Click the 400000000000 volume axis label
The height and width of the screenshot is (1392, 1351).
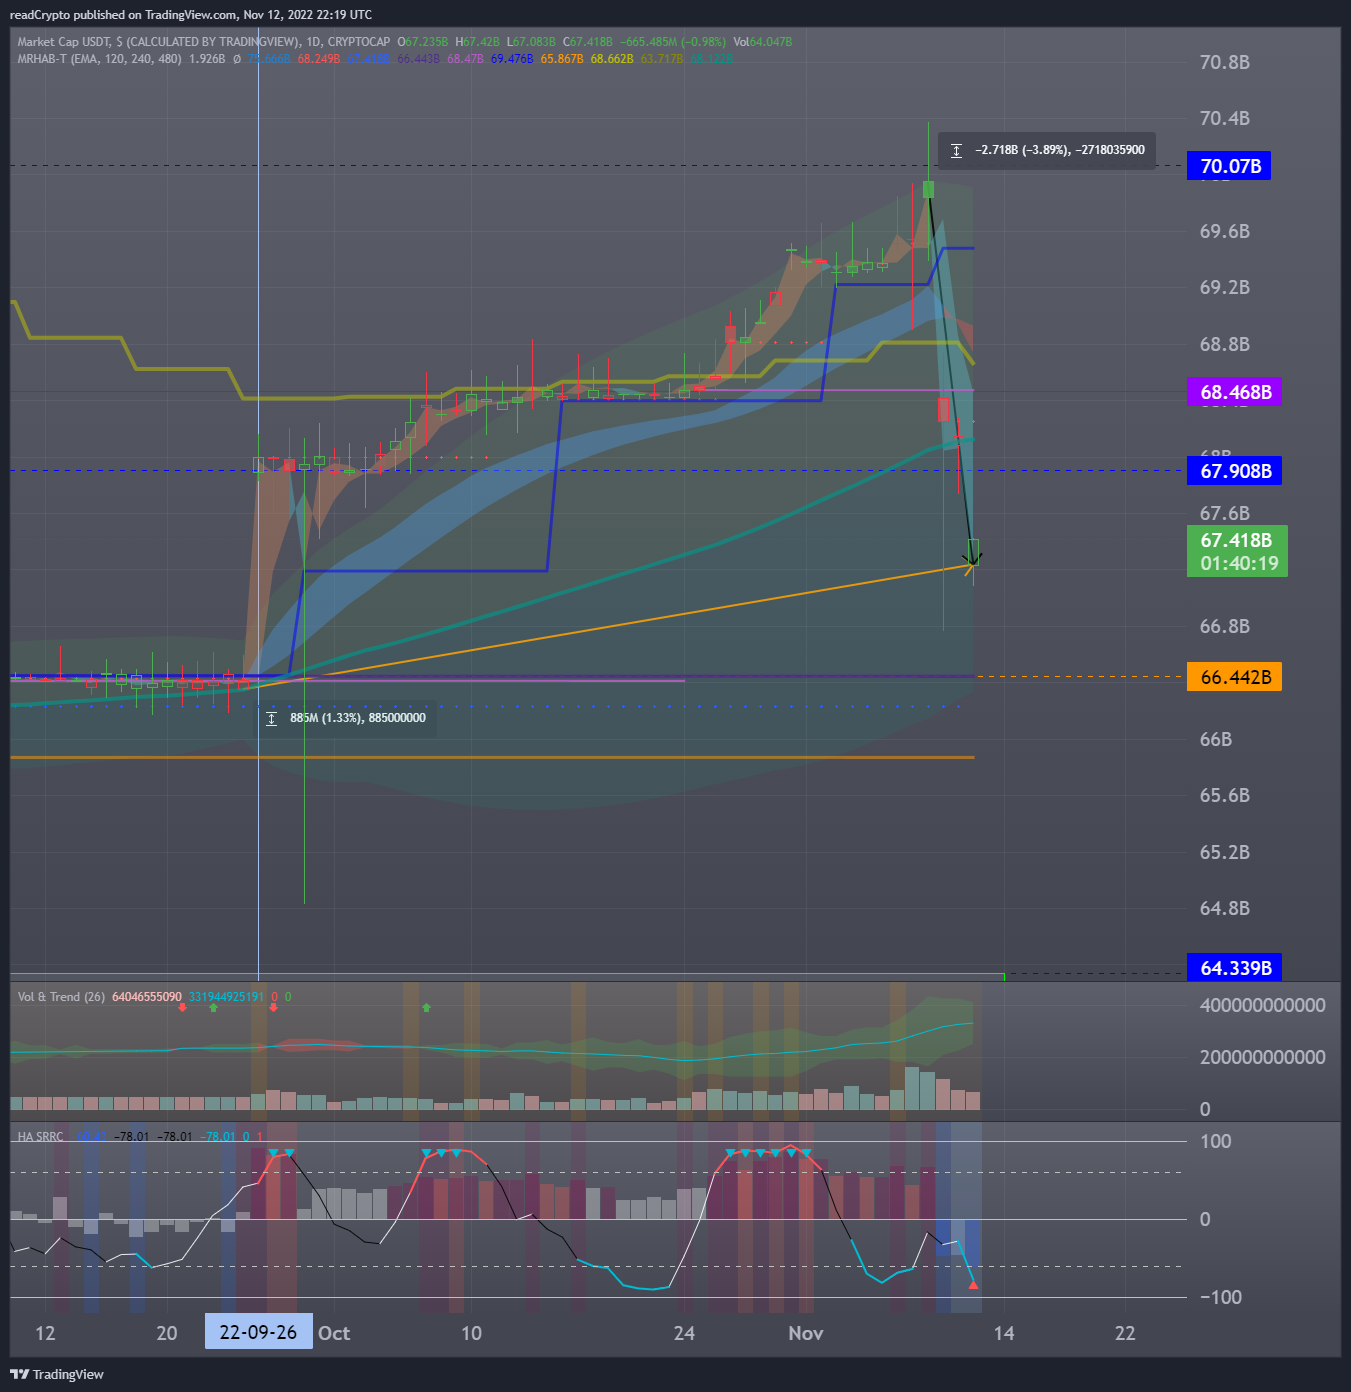click(1263, 1005)
